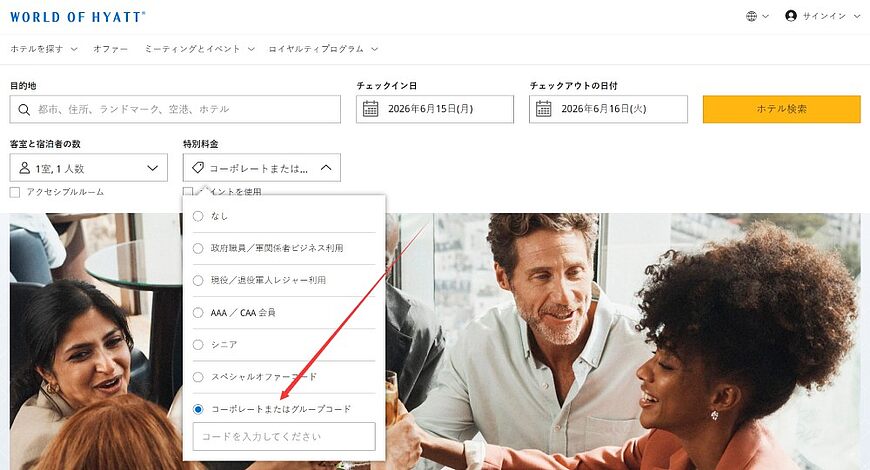The width and height of the screenshot is (870, 470).
Task: Expand chevron beside ロイヤルティプログラム
Action: pyautogui.click(x=375, y=49)
